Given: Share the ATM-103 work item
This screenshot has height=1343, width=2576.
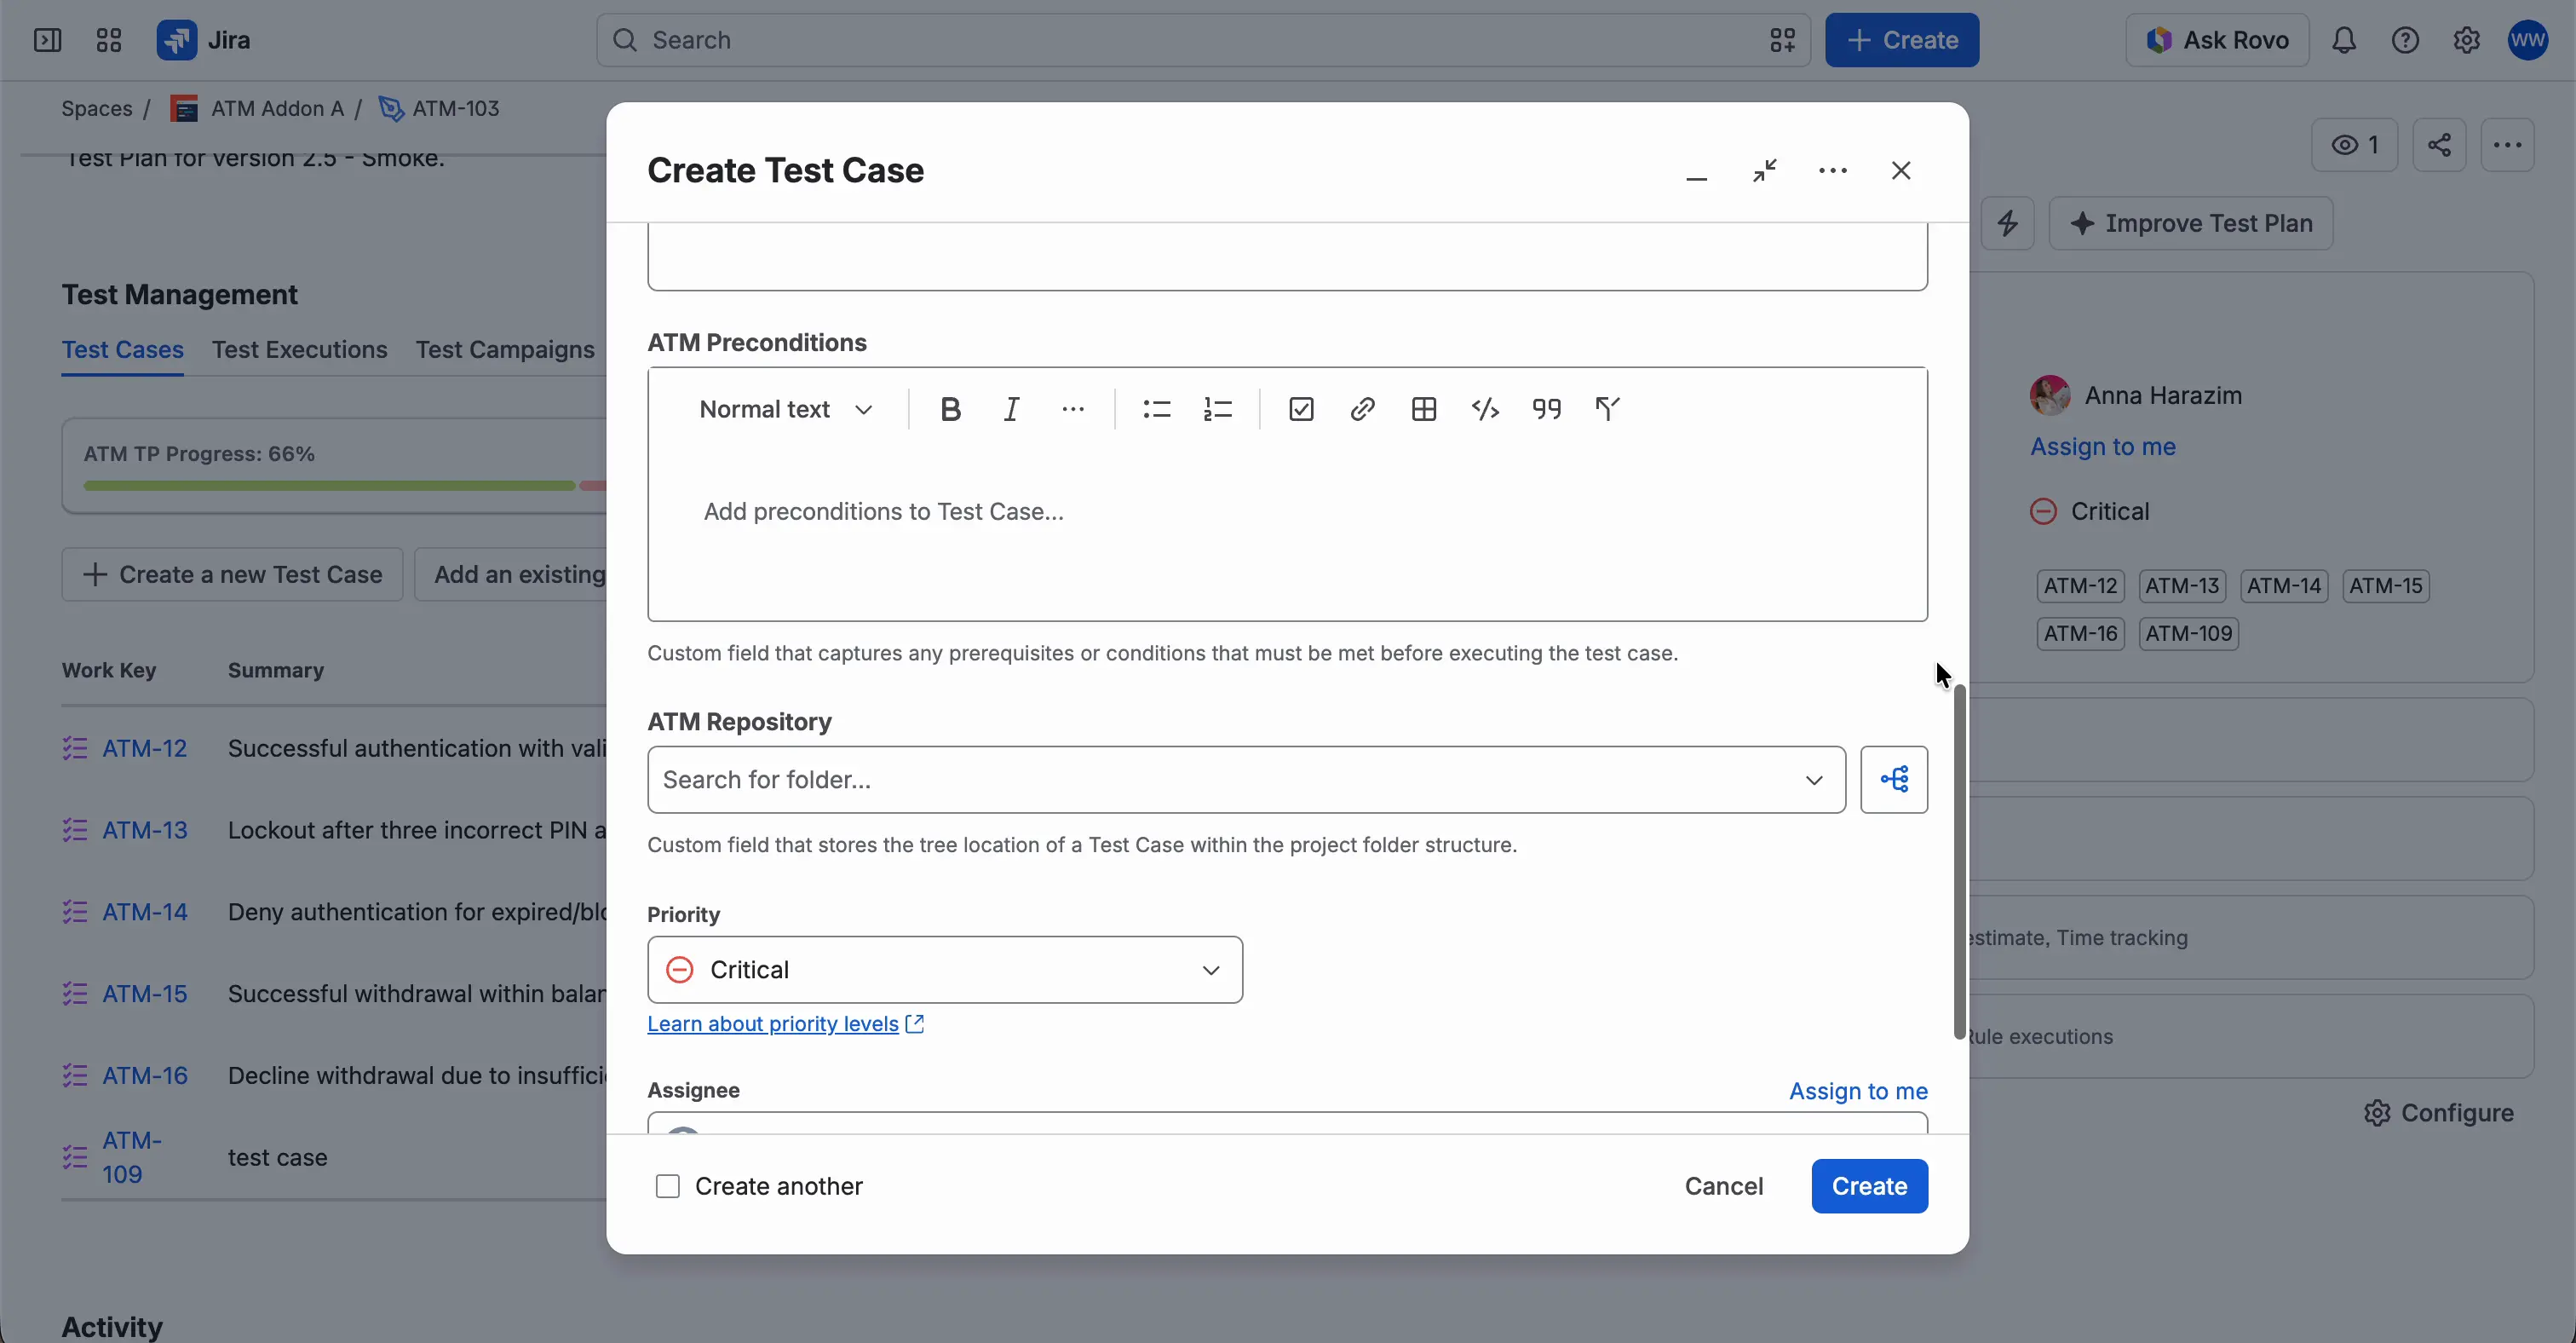Looking at the screenshot, I should pyautogui.click(x=2439, y=145).
